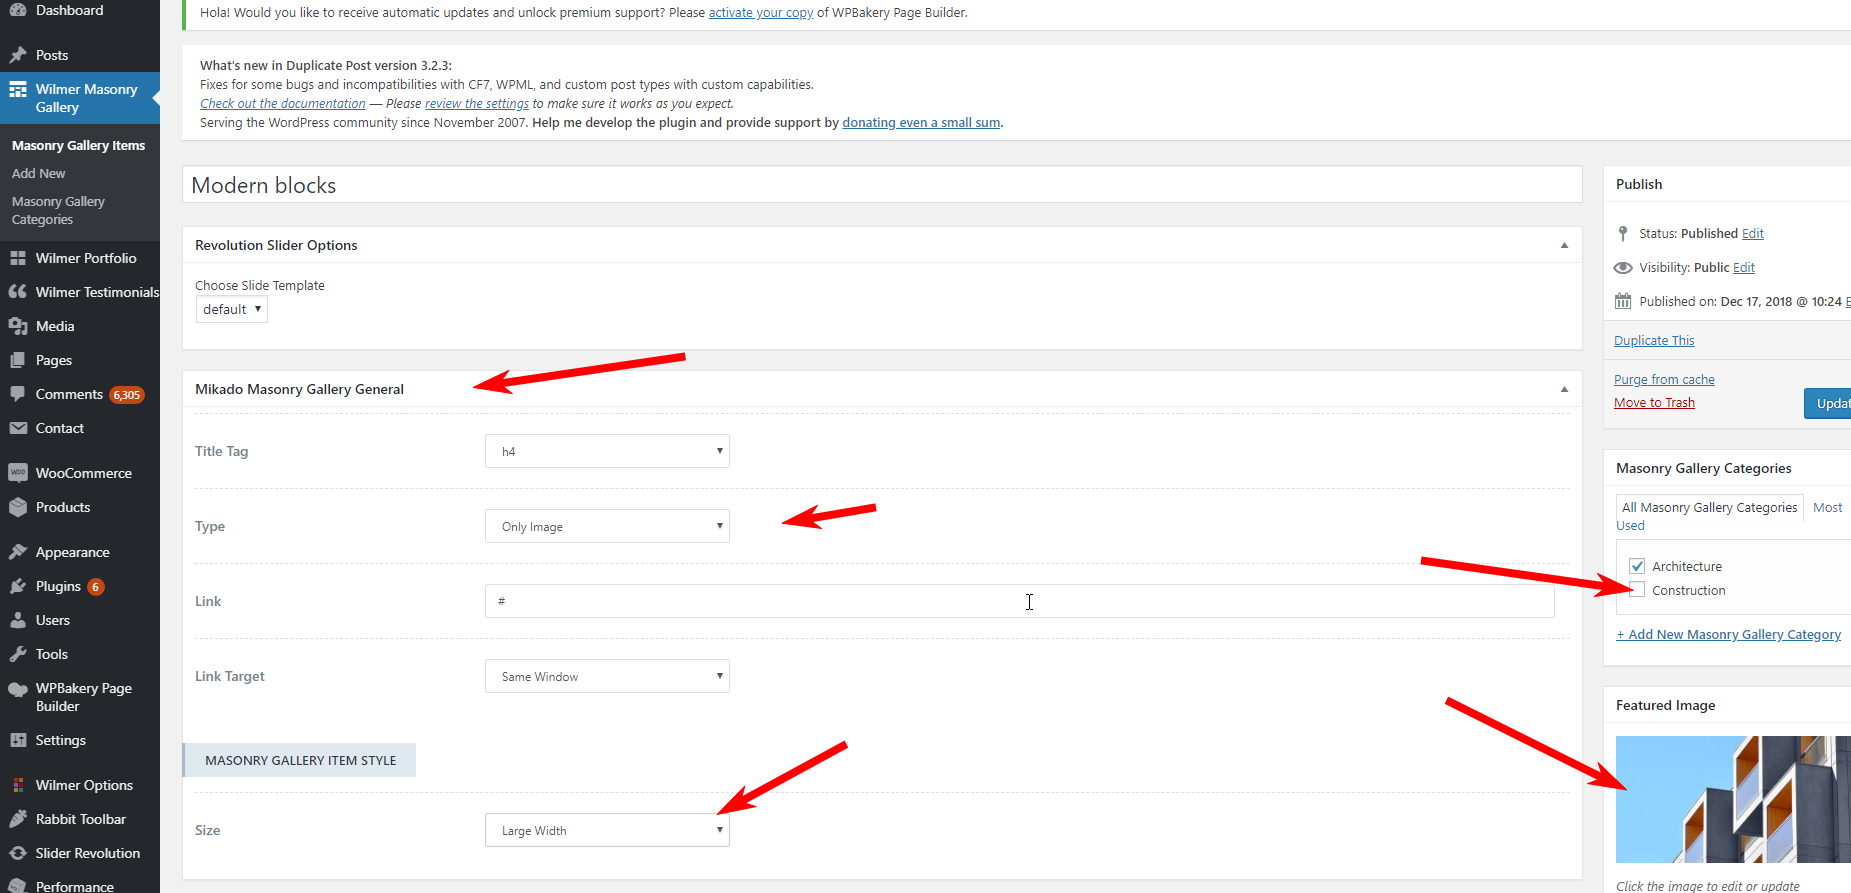
Task: Click the Settings sliders icon
Action: coord(18,740)
